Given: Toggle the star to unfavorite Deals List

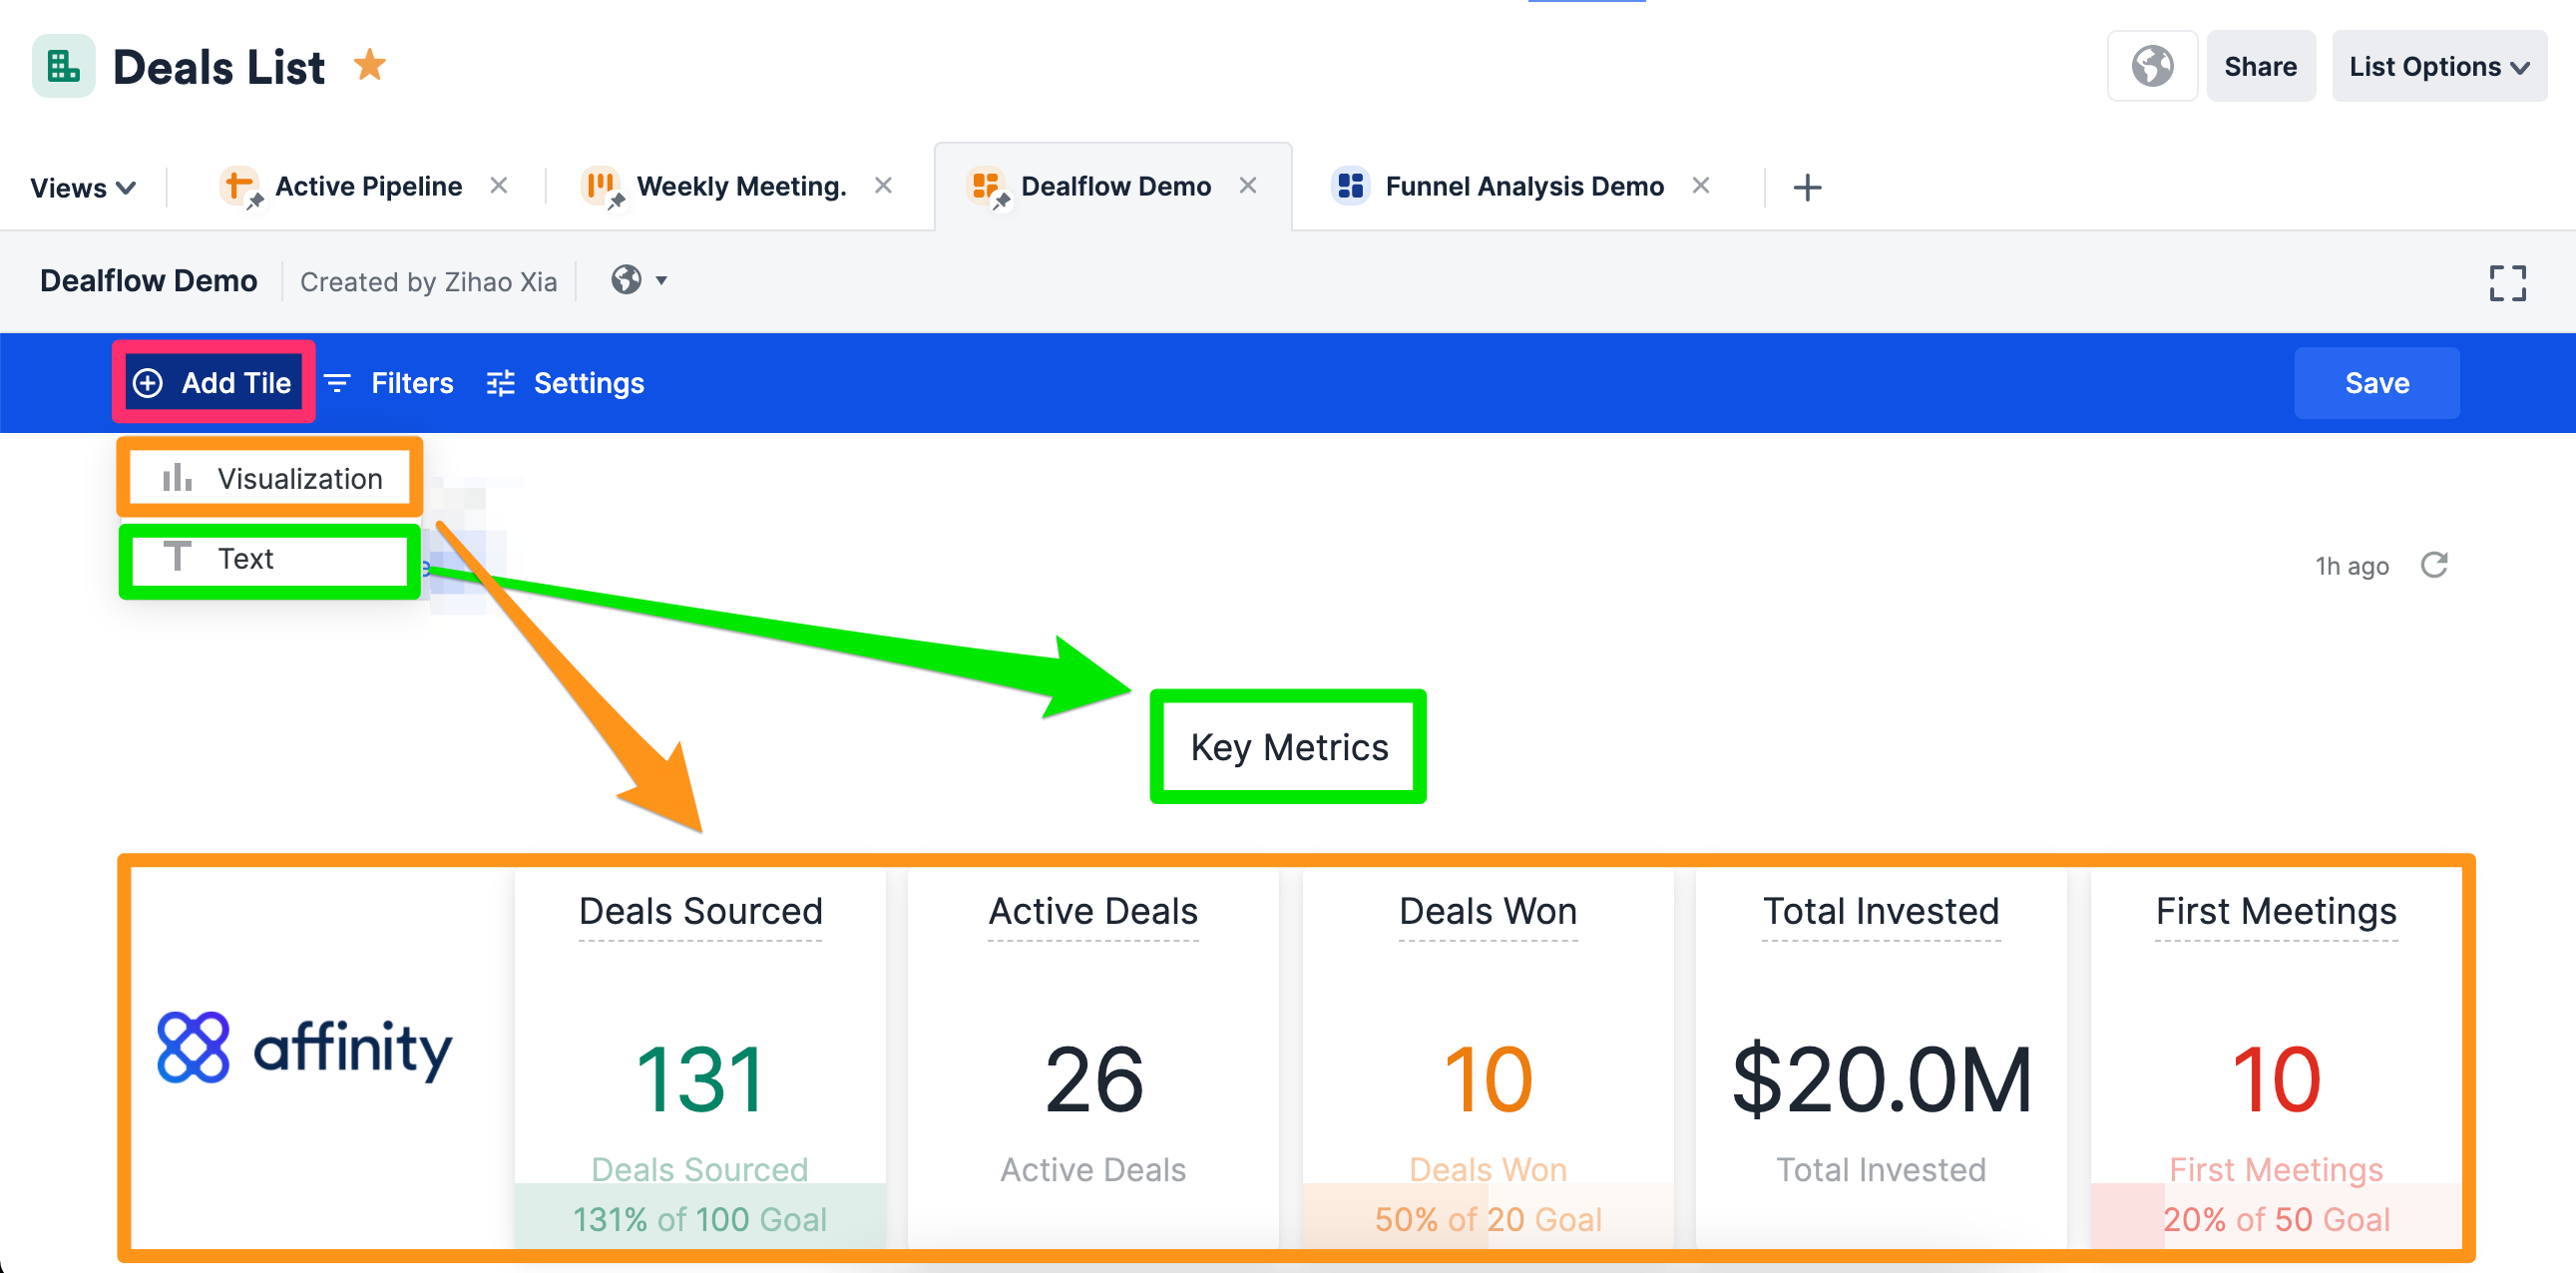Looking at the screenshot, I should [371, 65].
